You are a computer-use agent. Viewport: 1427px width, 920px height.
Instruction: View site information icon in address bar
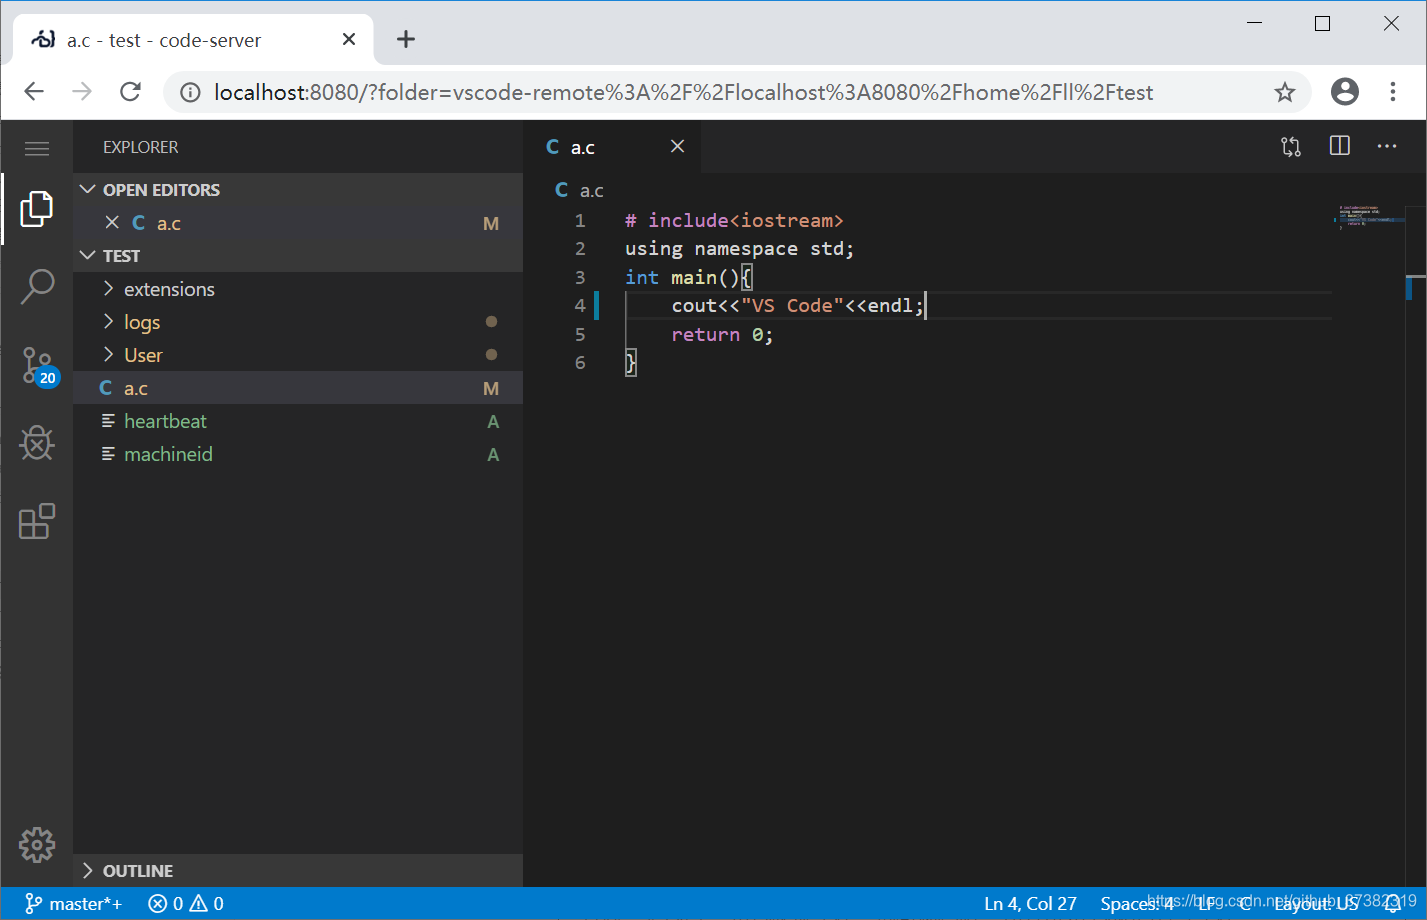[190, 93]
